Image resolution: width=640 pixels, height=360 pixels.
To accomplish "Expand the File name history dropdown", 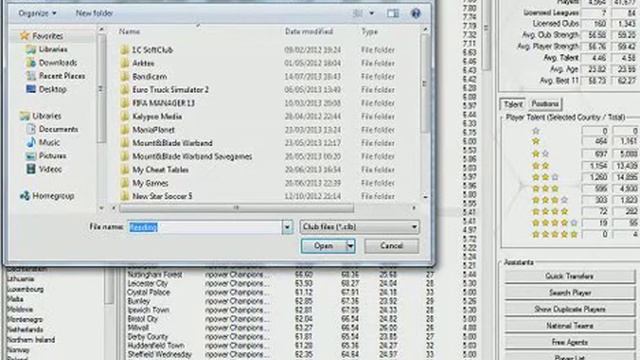I will (287, 227).
